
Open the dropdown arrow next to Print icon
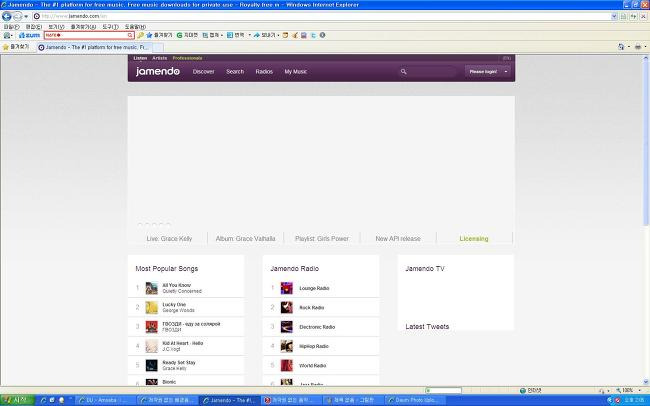[645, 47]
